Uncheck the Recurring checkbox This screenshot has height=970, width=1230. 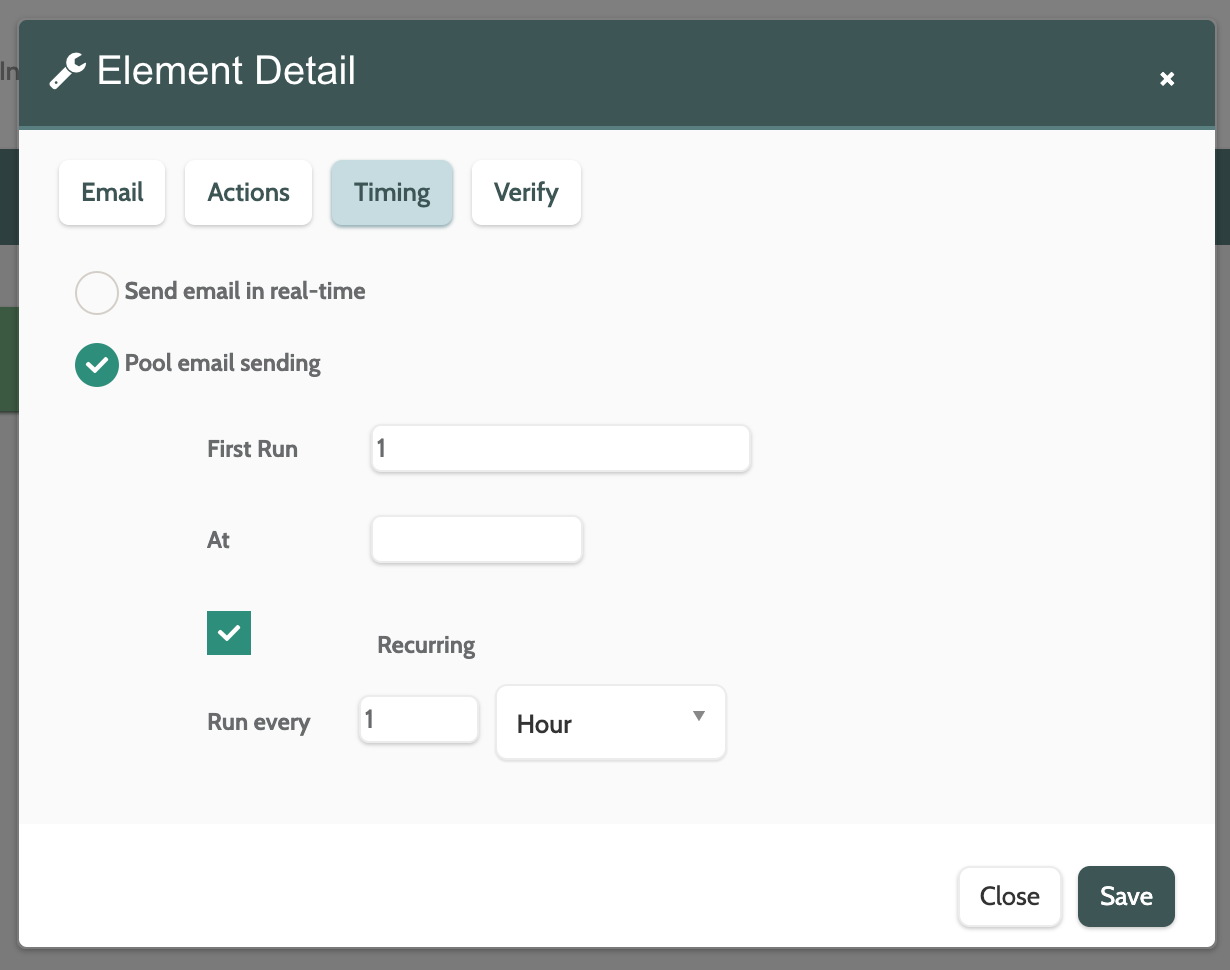pyautogui.click(x=229, y=633)
